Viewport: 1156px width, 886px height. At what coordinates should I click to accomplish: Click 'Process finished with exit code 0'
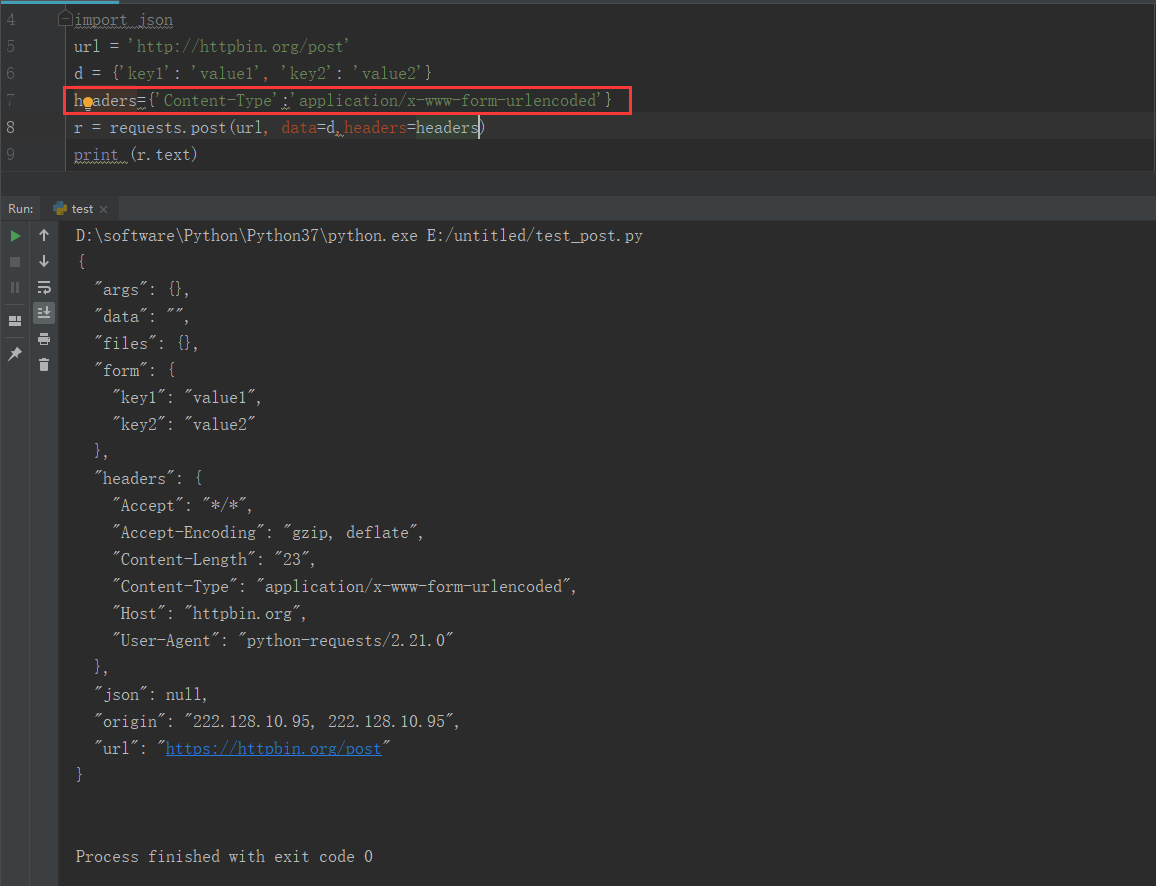(224, 857)
